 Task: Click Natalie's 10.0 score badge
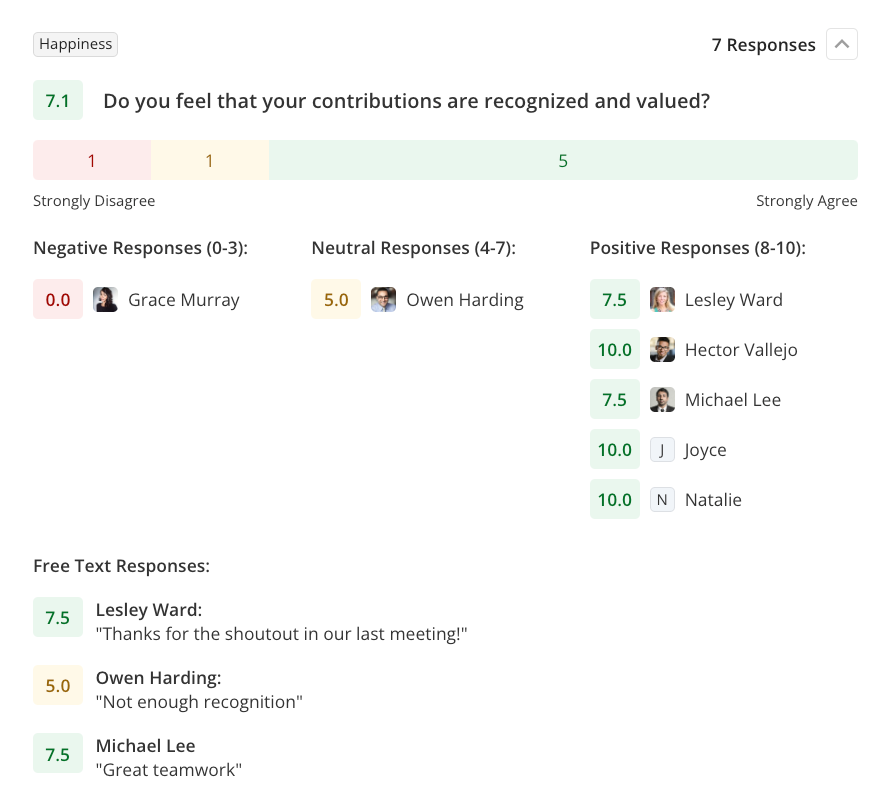[x=615, y=500]
